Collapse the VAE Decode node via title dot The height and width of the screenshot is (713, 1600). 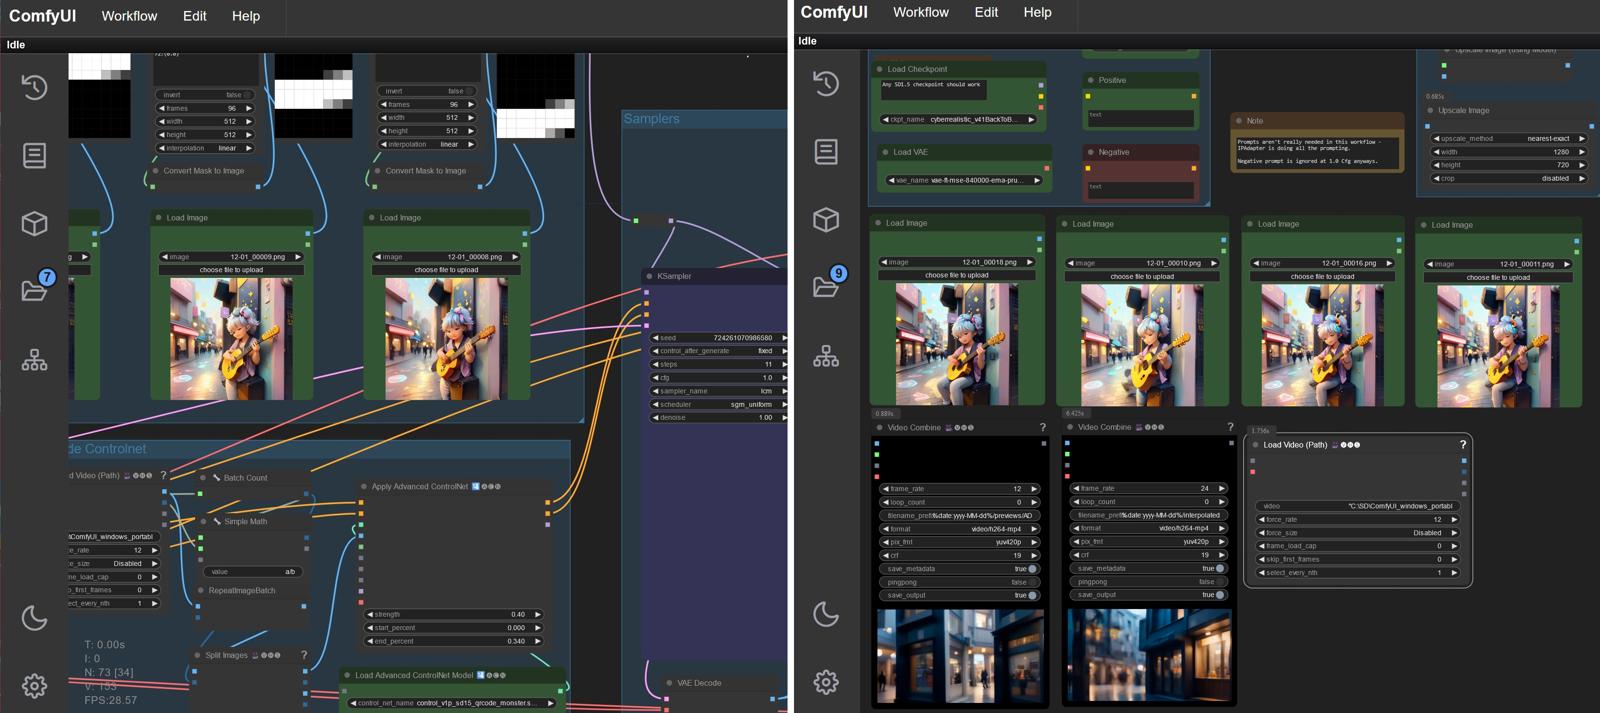coord(669,683)
